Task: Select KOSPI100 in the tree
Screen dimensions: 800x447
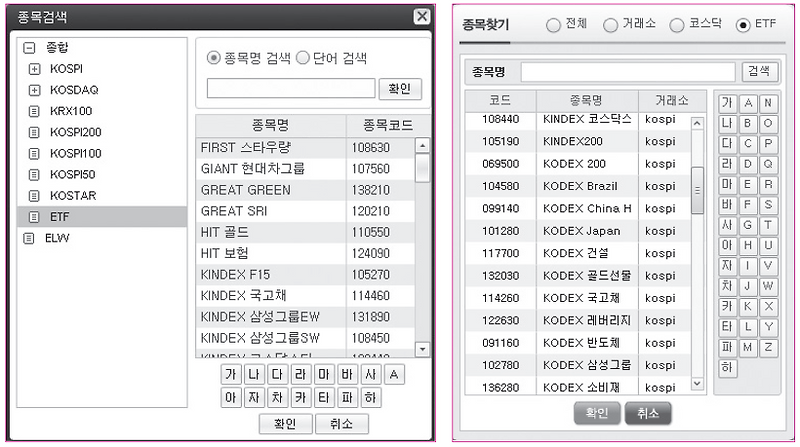Action: 76,154
